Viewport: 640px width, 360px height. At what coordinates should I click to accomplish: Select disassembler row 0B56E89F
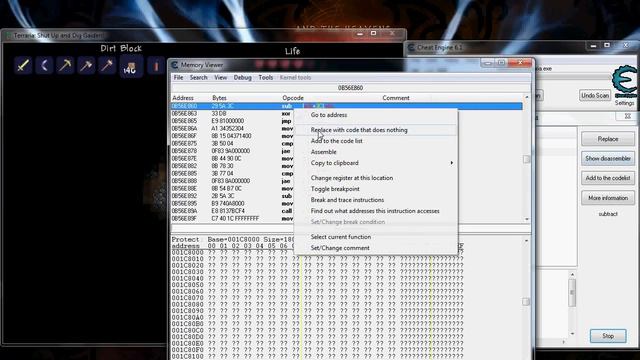pos(232,219)
